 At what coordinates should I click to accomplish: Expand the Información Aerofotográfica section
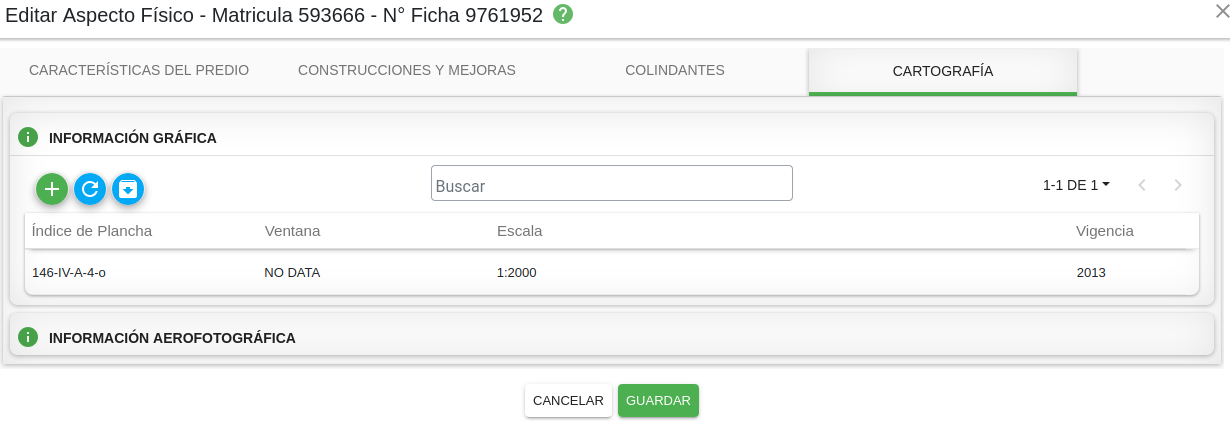pos(172,338)
